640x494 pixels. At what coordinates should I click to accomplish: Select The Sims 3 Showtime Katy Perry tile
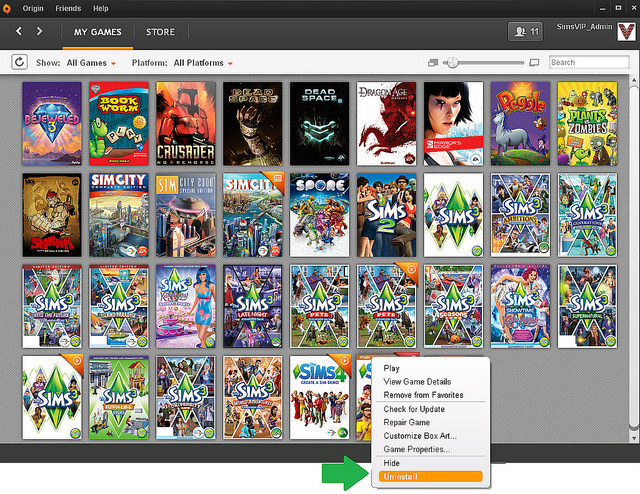tap(520, 307)
